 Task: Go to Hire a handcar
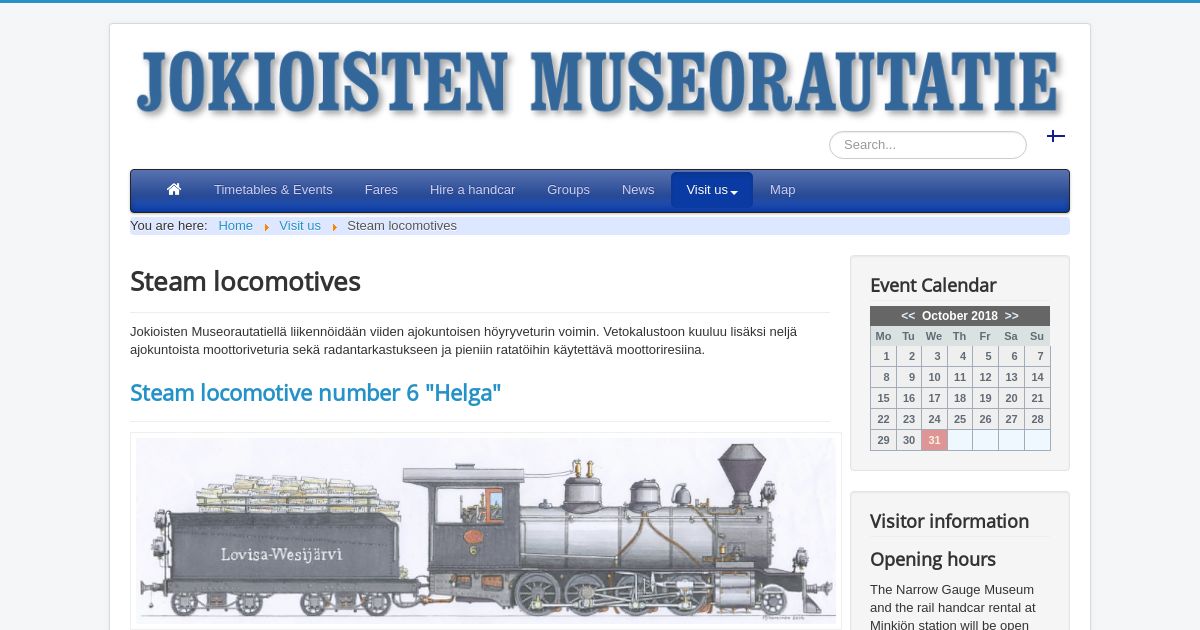(x=472, y=190)
